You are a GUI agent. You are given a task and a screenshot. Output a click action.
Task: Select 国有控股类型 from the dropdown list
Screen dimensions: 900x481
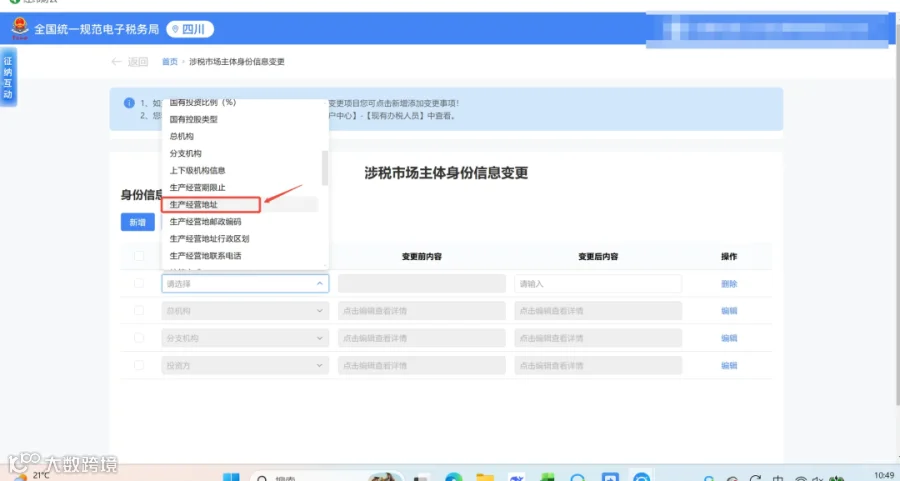pyautogui.click(x=193, y=119)
